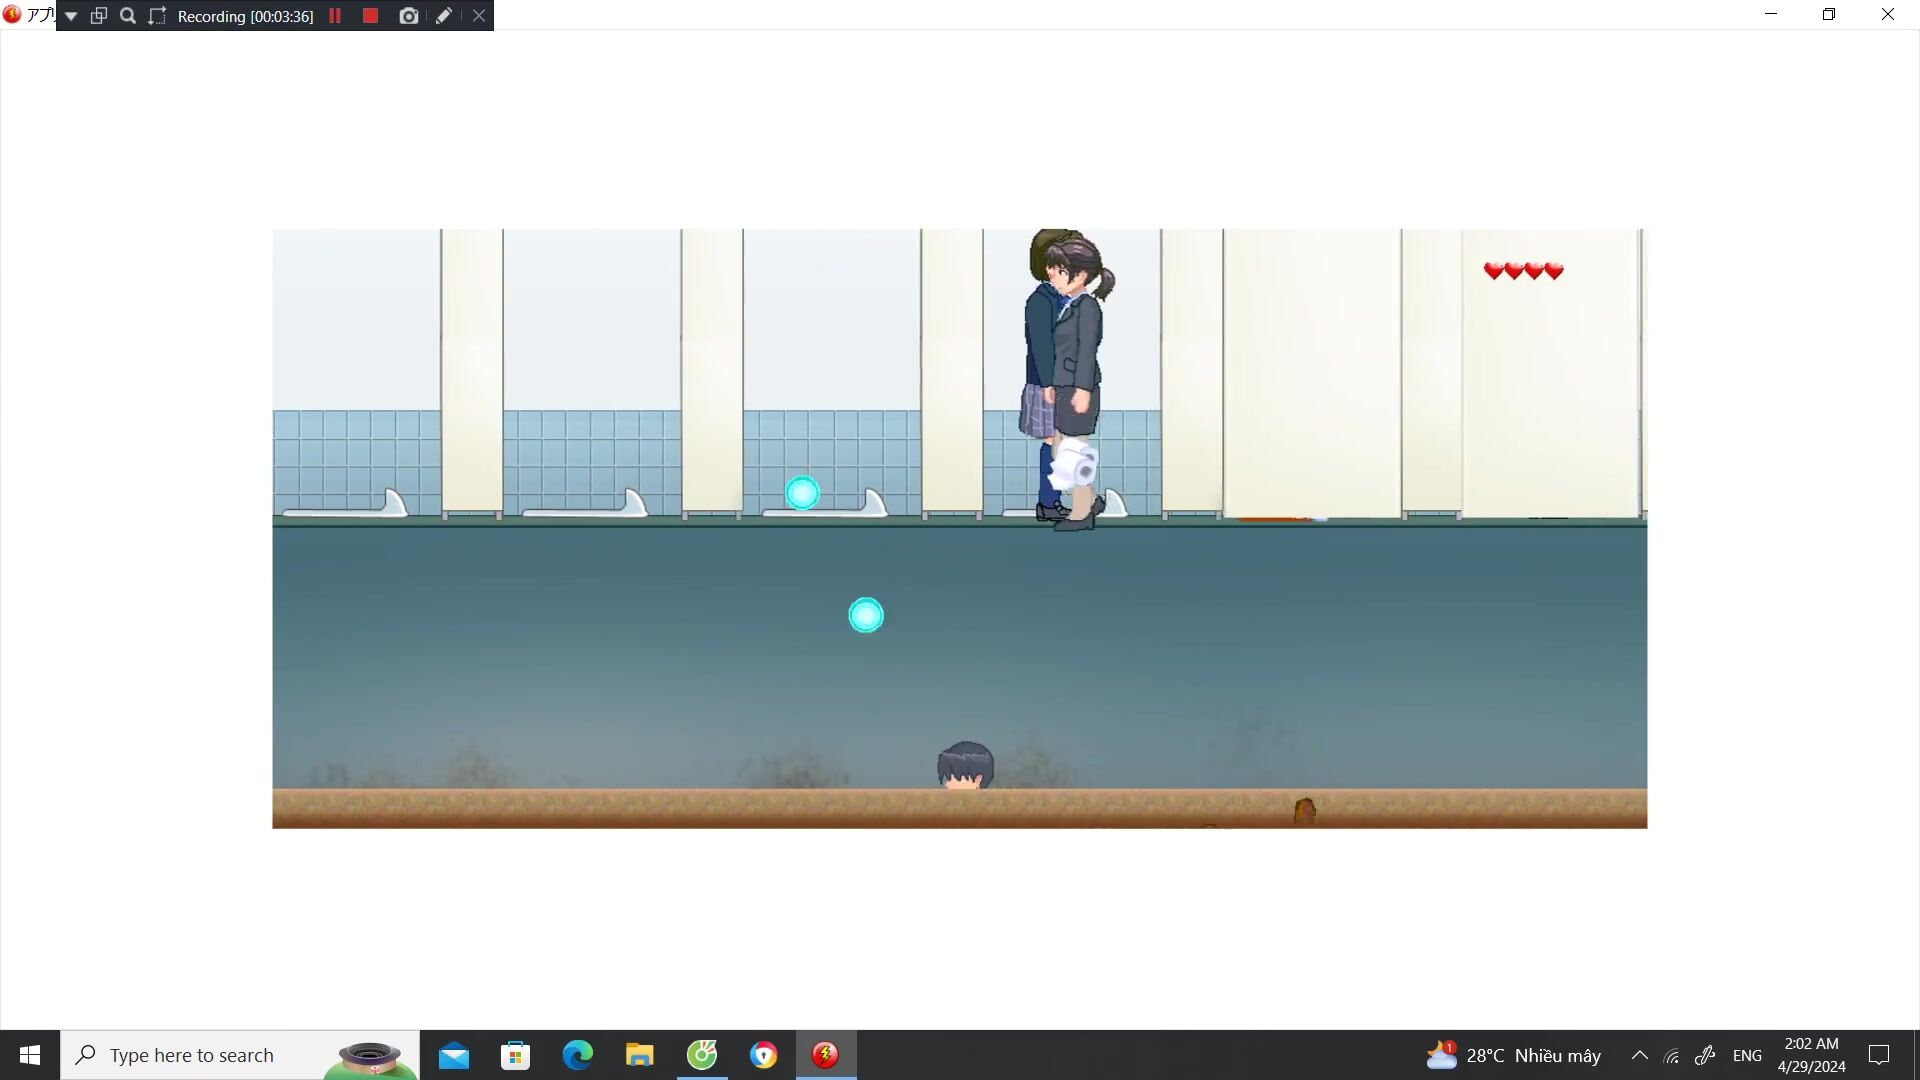Open File Explorer from taskbar

tap(639, 1055)
